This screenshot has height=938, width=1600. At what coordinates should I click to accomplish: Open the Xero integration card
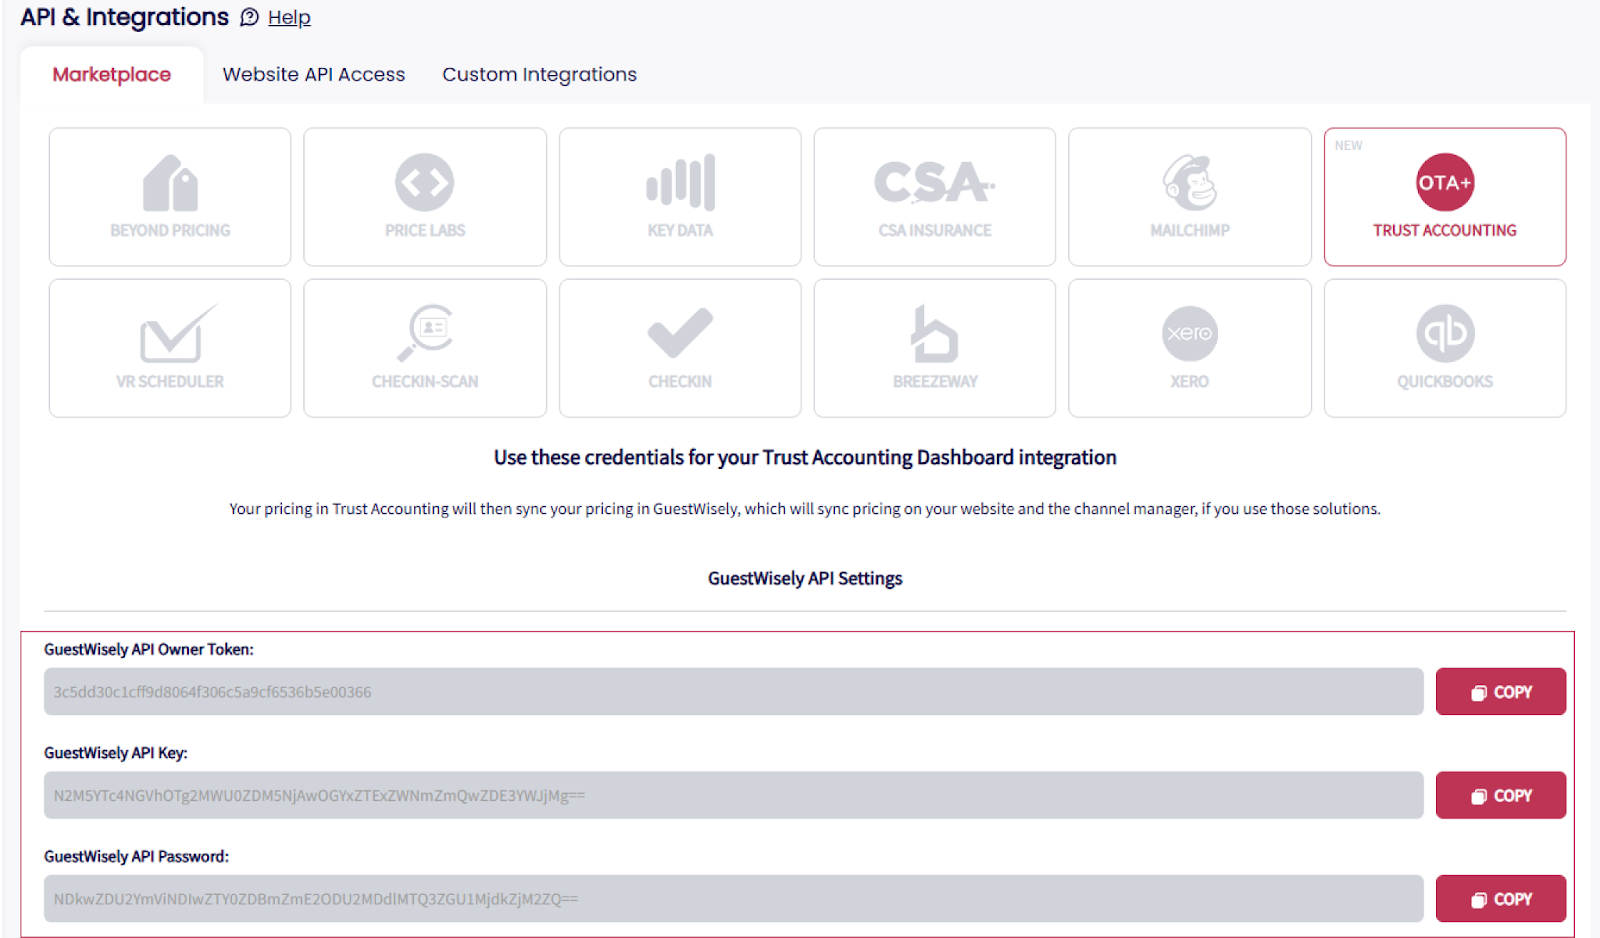pyautogui.click(x=1190, y=348)
